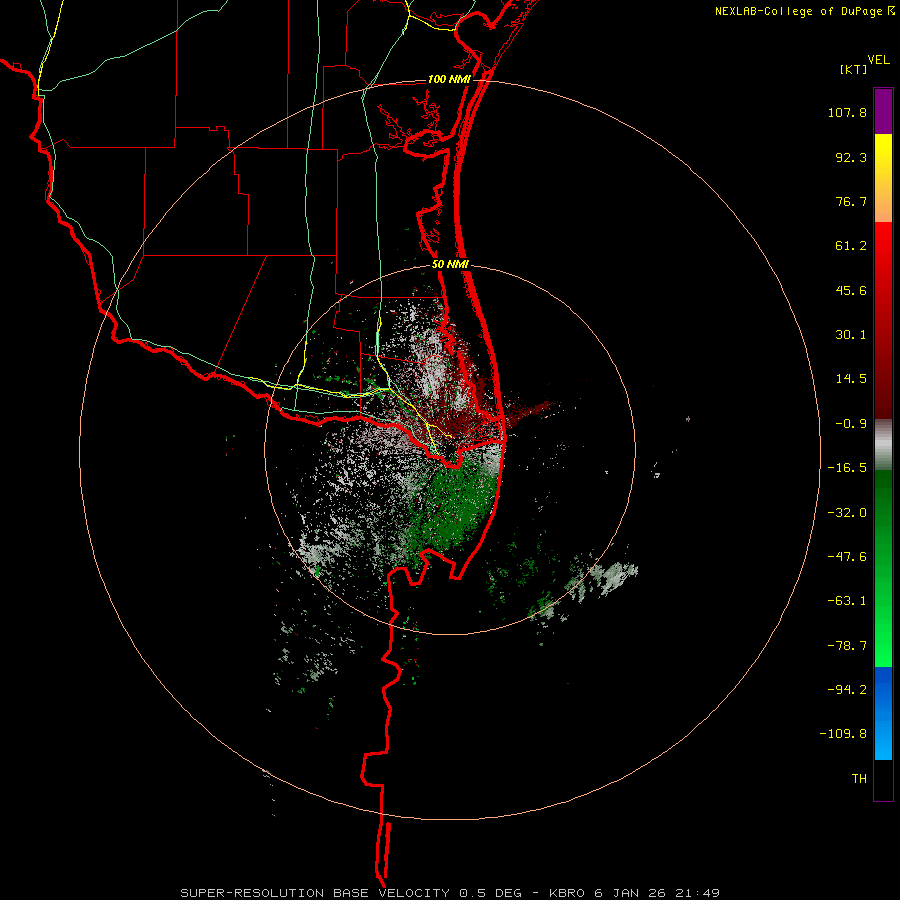Viewport: 900px width, 900px height.
Task: Click the Super-Resolution Base Velocity caption
Action: click(x=449, y=893)
